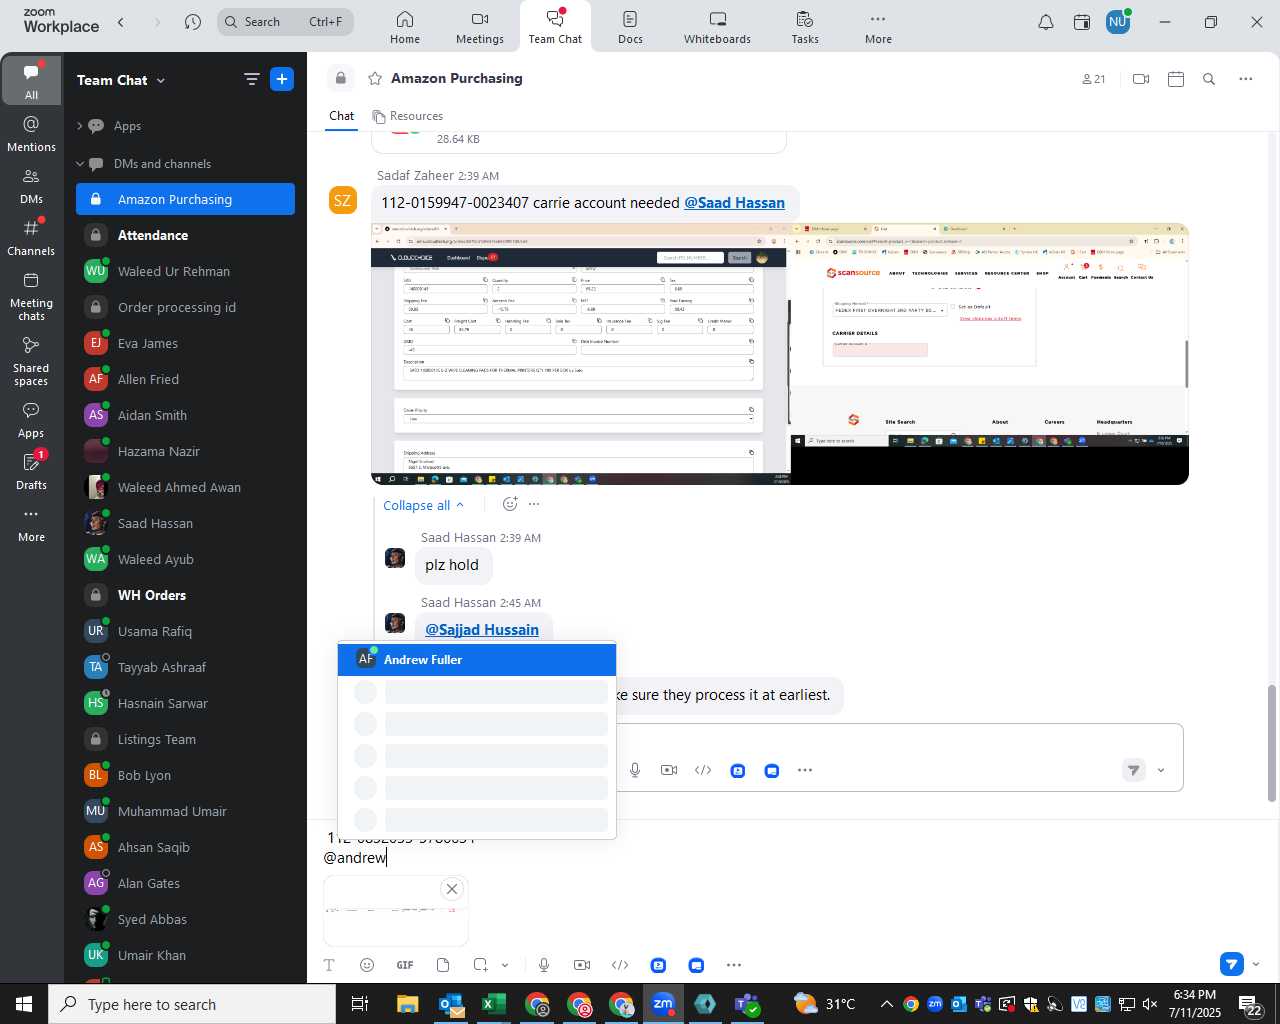Record video message in bottom composer
The image size is (1280, 1024).
point(582,965)
